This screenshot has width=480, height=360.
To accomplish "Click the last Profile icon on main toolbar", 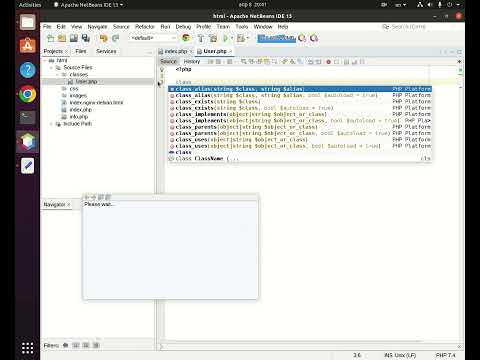I will (x=314, y=38).
